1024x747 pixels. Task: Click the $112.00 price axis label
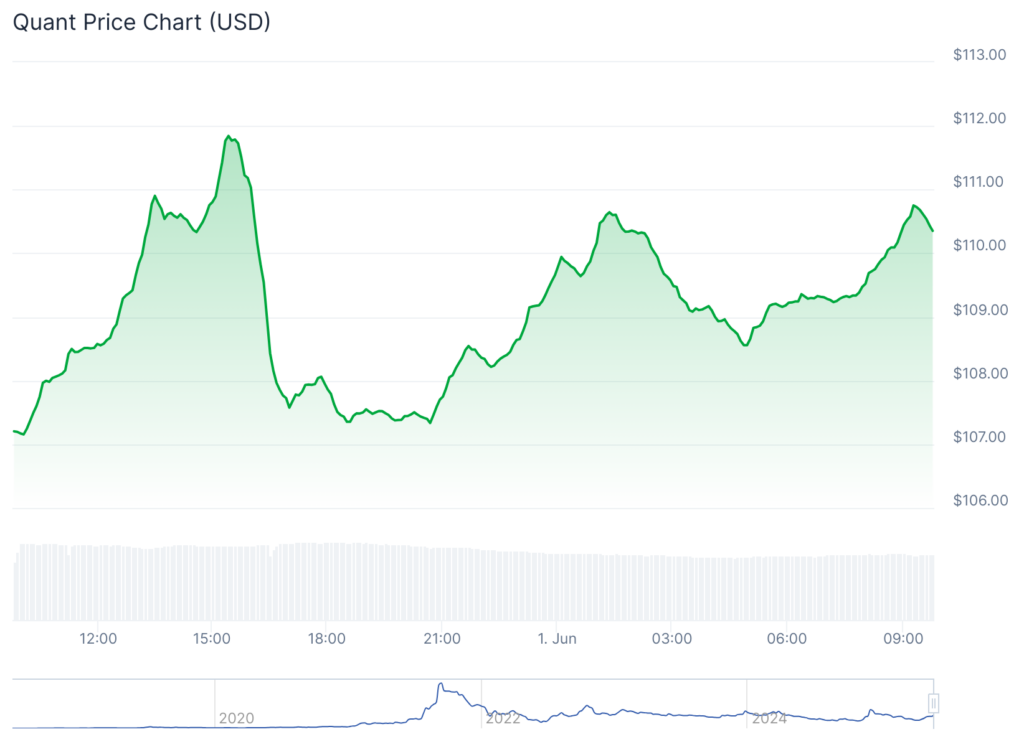click(978, 119)
